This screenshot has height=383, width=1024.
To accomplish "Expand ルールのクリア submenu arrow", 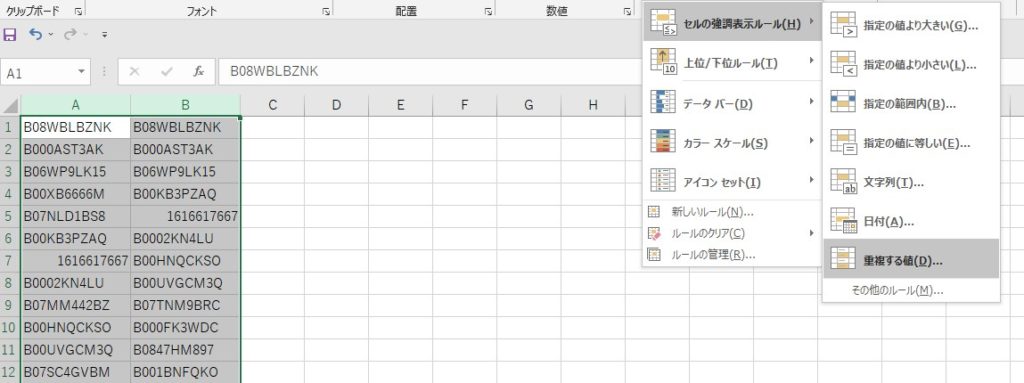I will [811, 233].
